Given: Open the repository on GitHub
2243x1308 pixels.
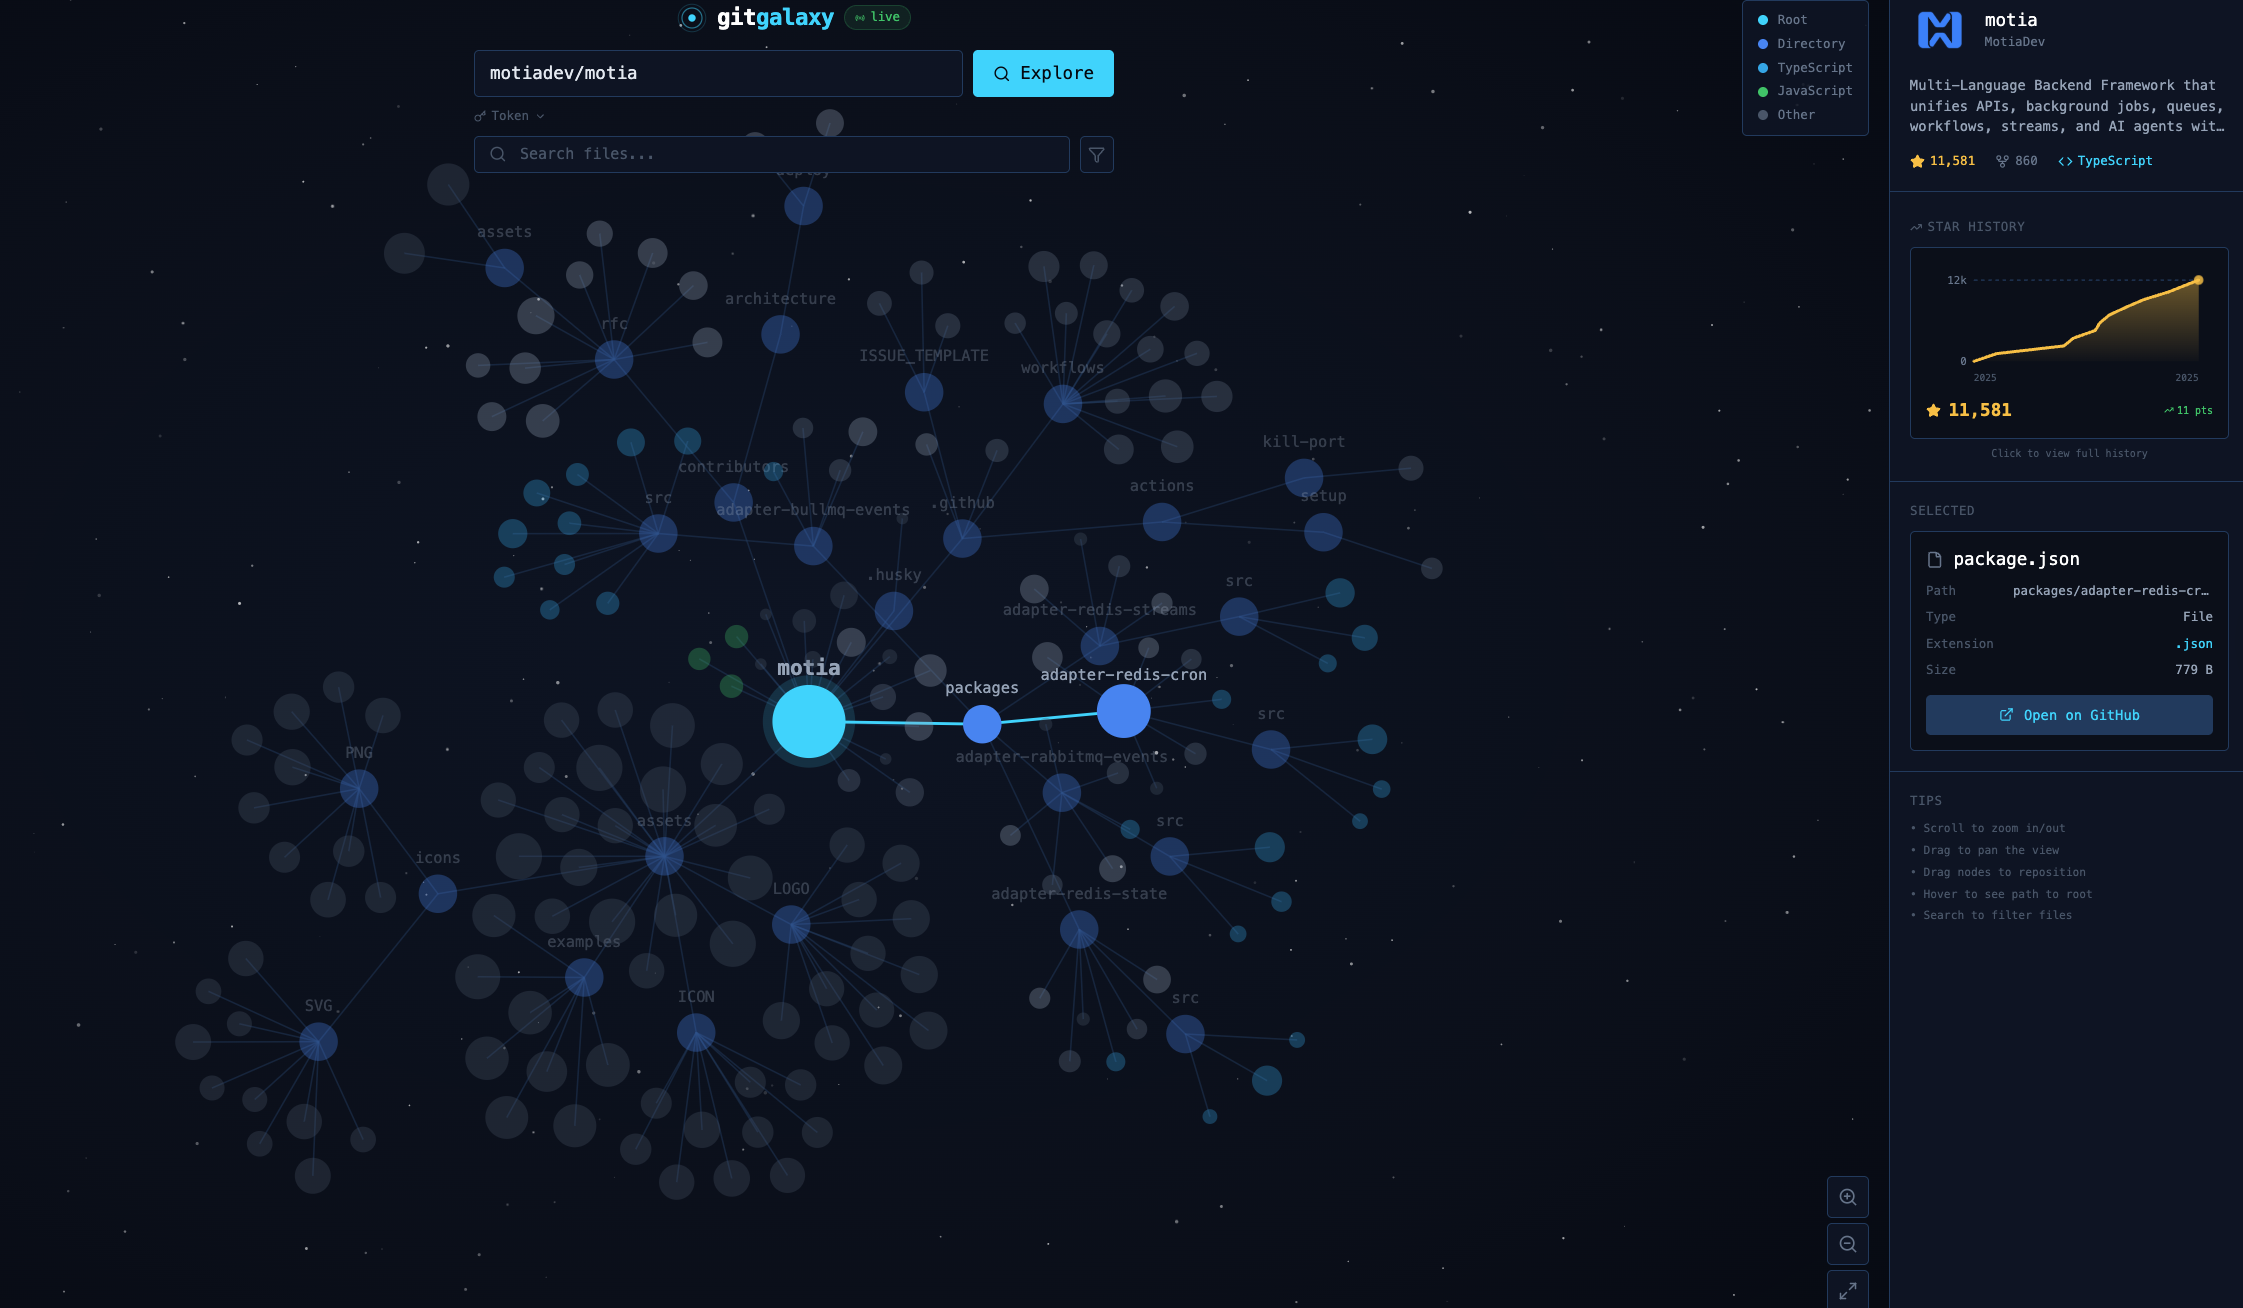Looking at the screenshot, I should [2068, 714].
